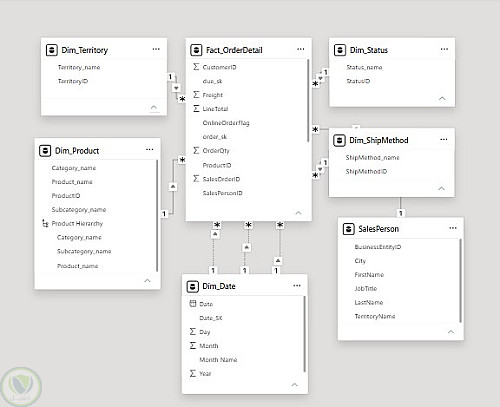Click the calendar icon beside Date field
The height and width of the screenshot is (407, 500).
click(x=193, y=303)
